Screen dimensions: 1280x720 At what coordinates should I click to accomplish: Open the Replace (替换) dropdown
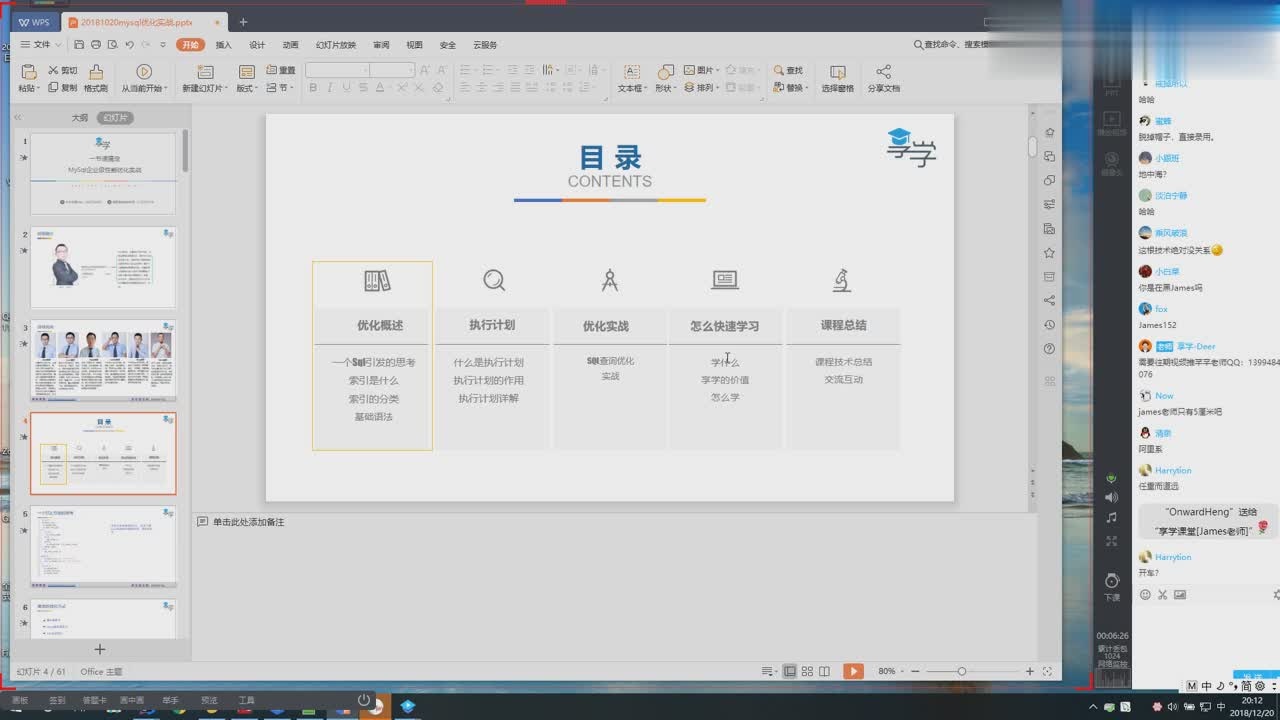tap(791, 88)
